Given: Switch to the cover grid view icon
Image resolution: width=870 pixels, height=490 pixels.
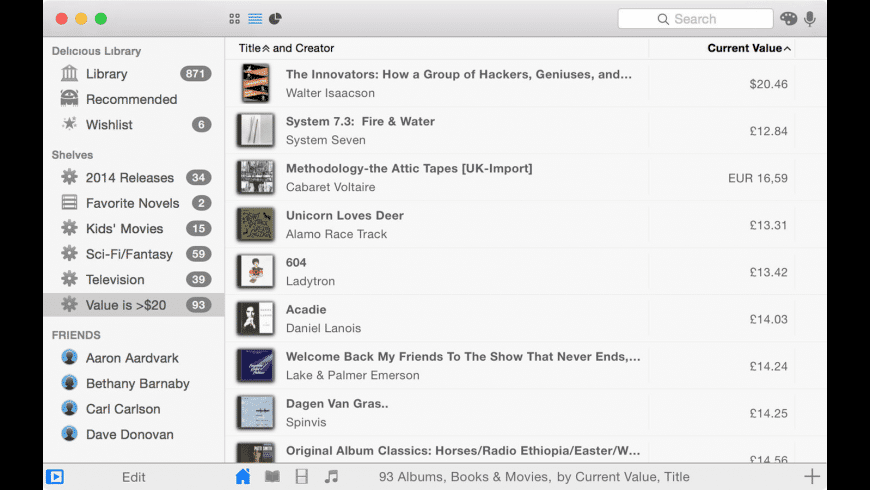Looking at the screenshot, I should pyautogui.click(x=234, y=19).
